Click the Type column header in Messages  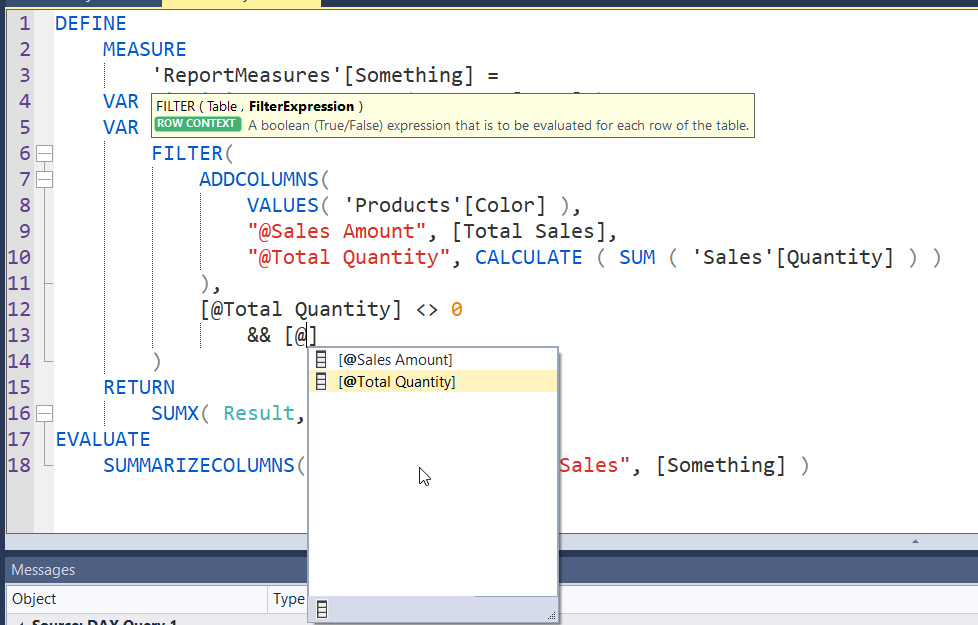click(287, 598)
